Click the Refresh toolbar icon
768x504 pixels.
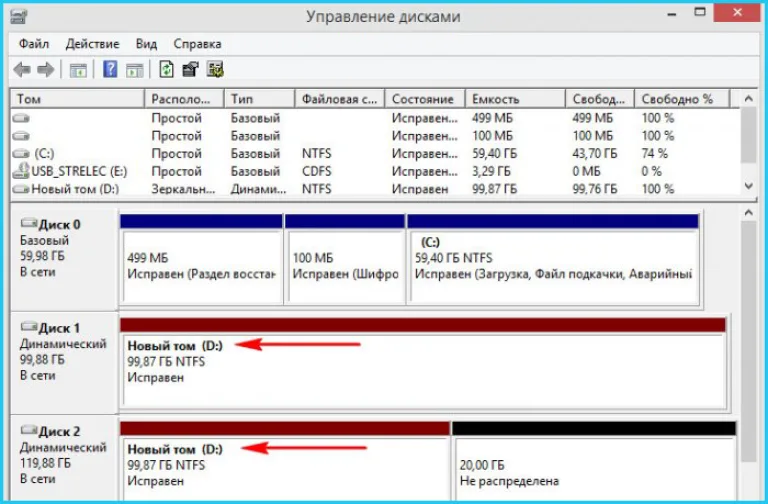click(x=167, y=69)
